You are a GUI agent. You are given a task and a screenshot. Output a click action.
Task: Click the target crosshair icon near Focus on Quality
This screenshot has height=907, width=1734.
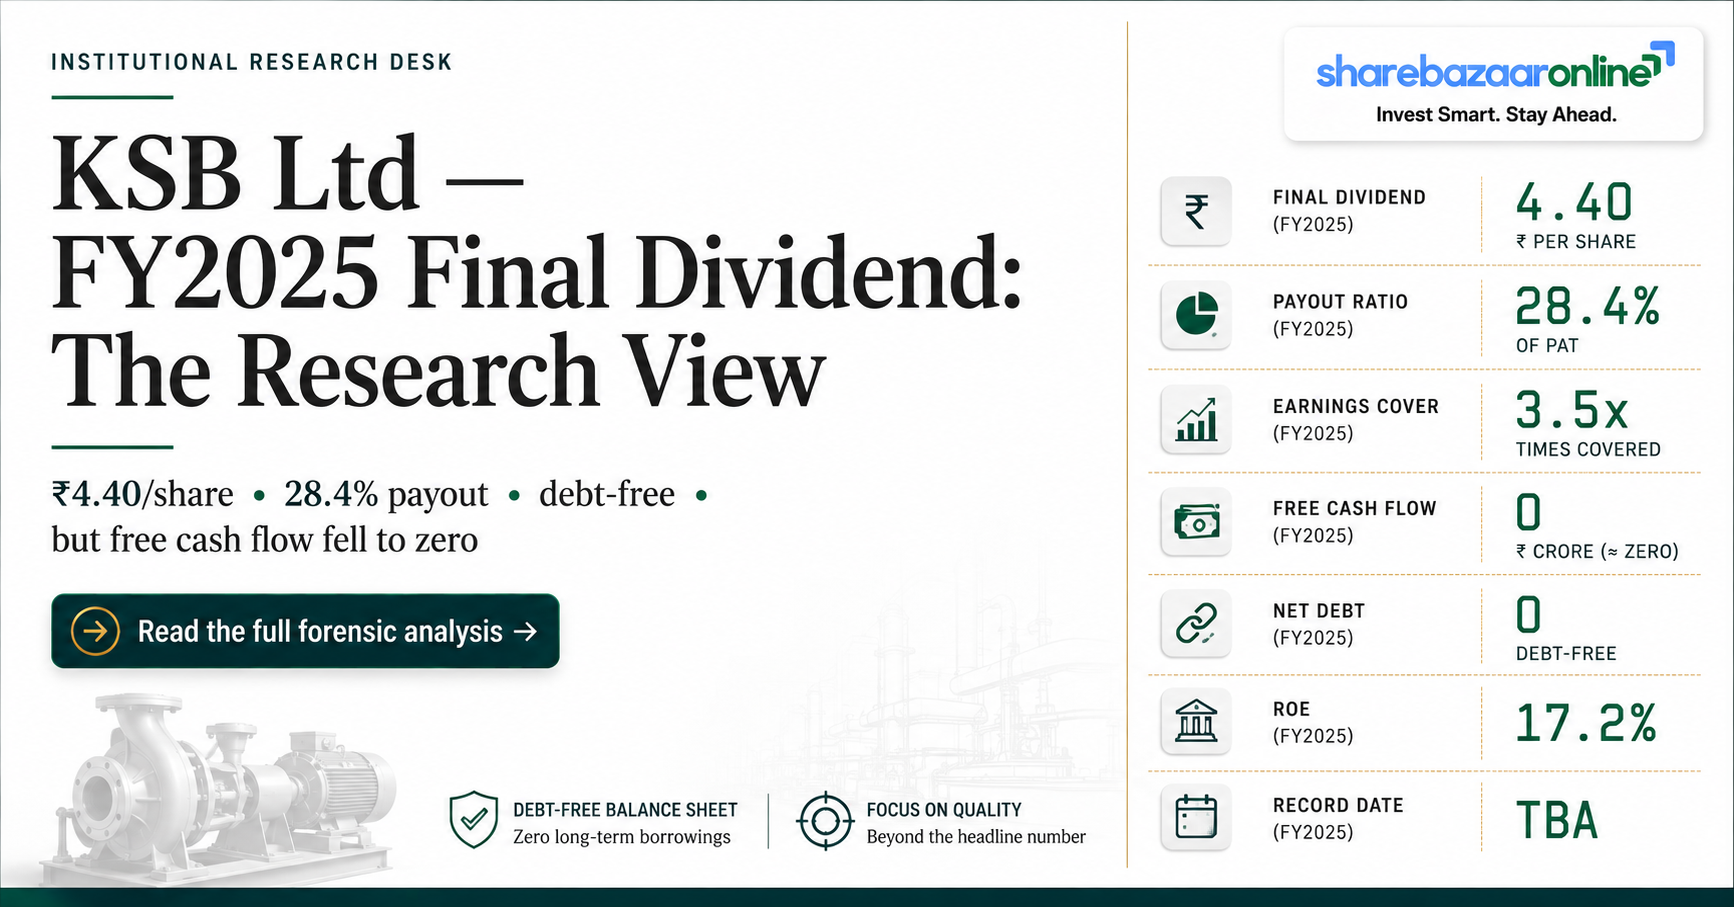coord(825,821)
